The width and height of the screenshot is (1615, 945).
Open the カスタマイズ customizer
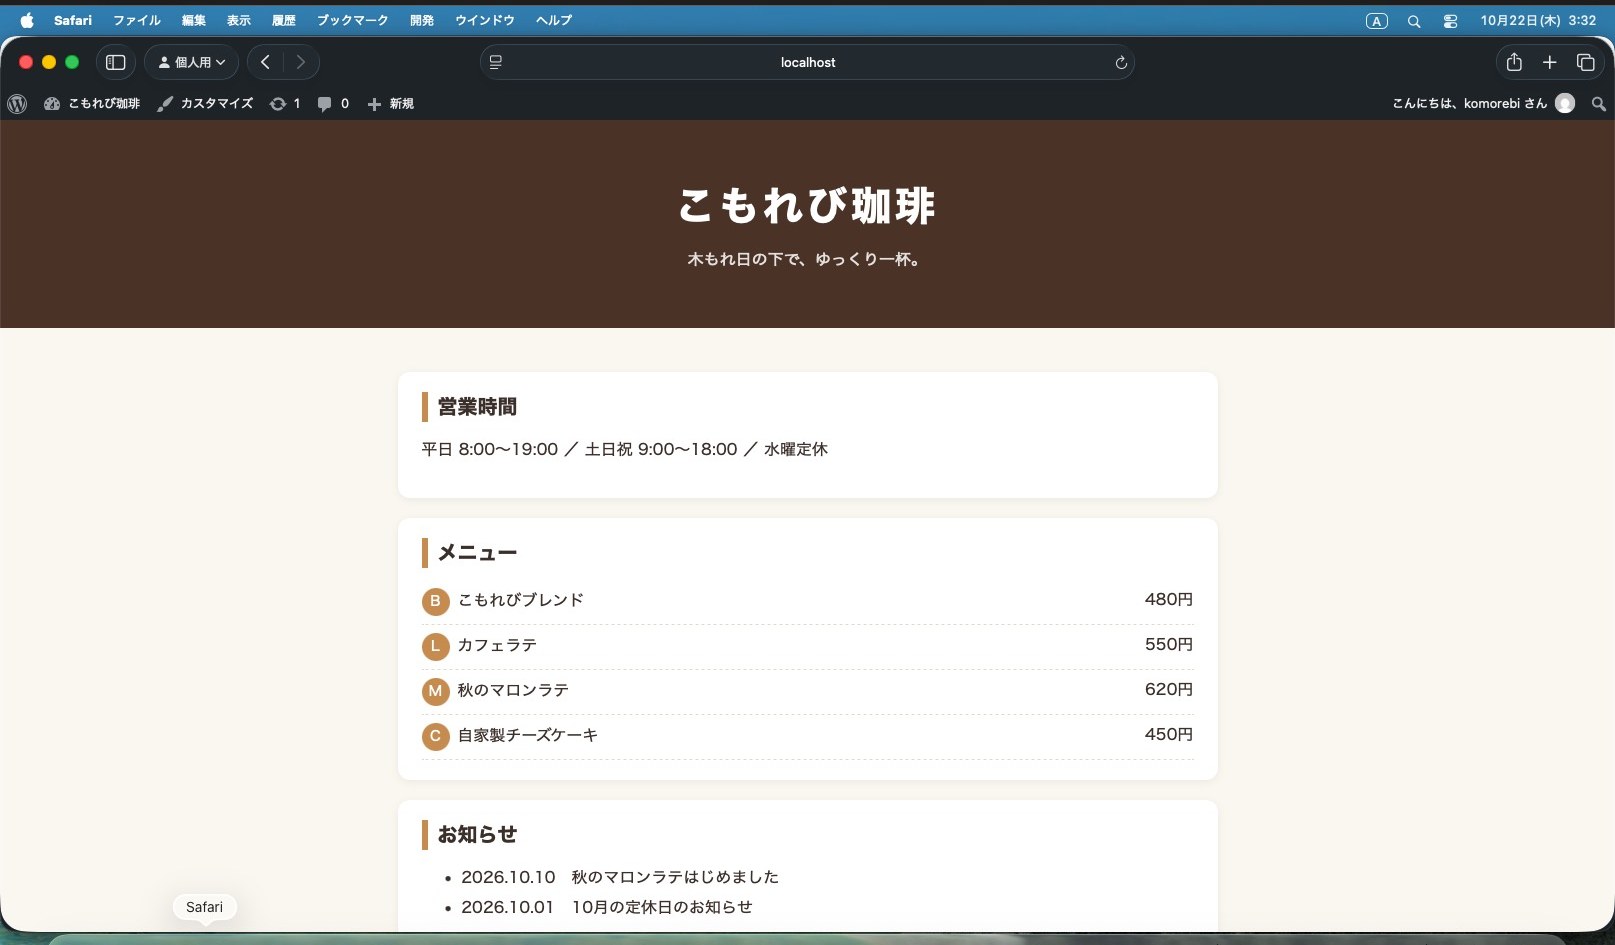pyautogui.click(x=205, y=104)
